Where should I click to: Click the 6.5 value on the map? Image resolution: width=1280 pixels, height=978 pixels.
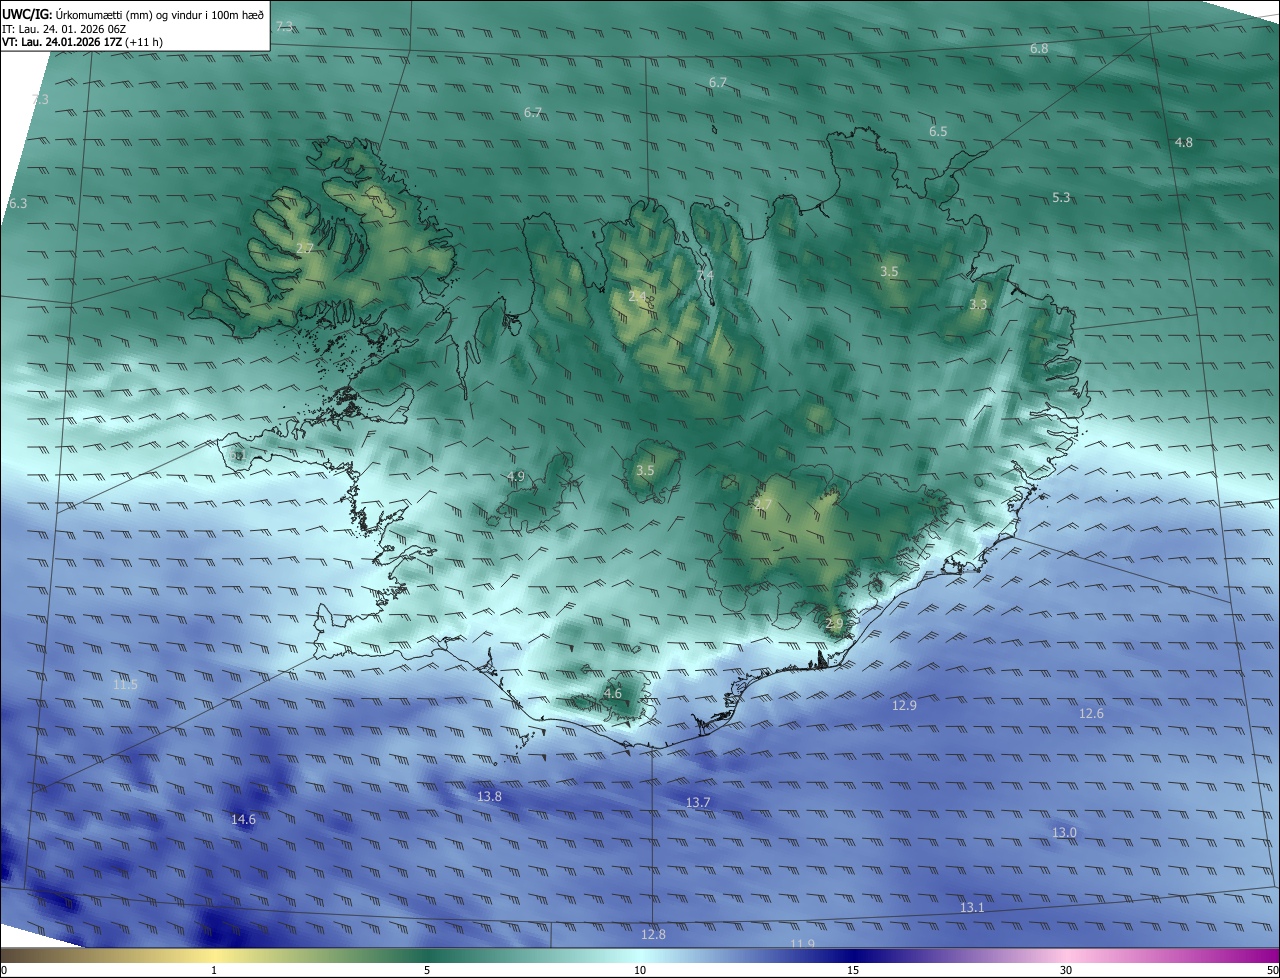click(x=938, y=131)
